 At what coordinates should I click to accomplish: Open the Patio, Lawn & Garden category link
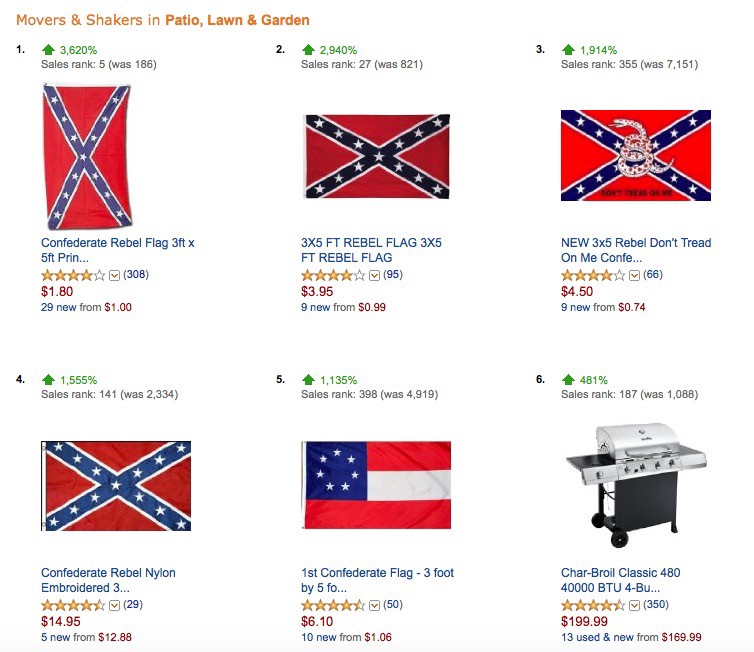click(237, 20)
